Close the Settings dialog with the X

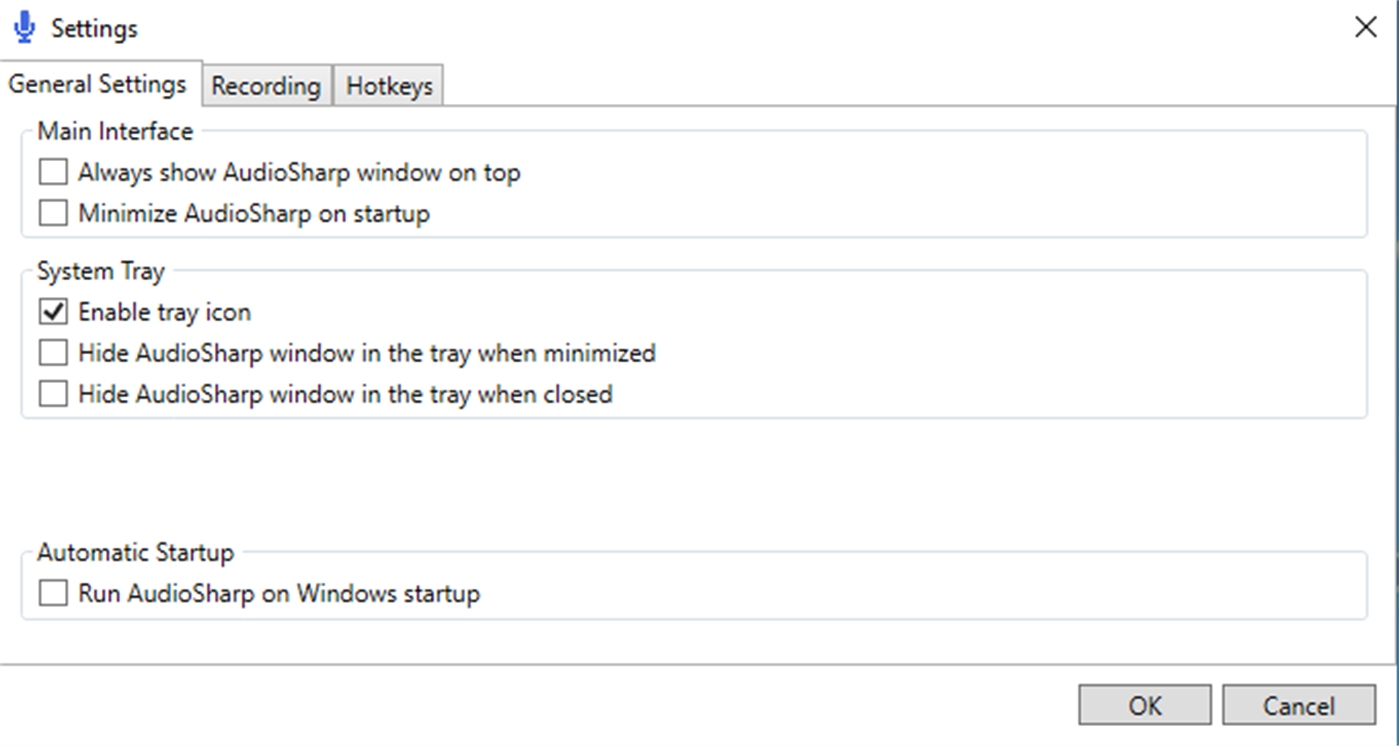tap(1365, 28)
